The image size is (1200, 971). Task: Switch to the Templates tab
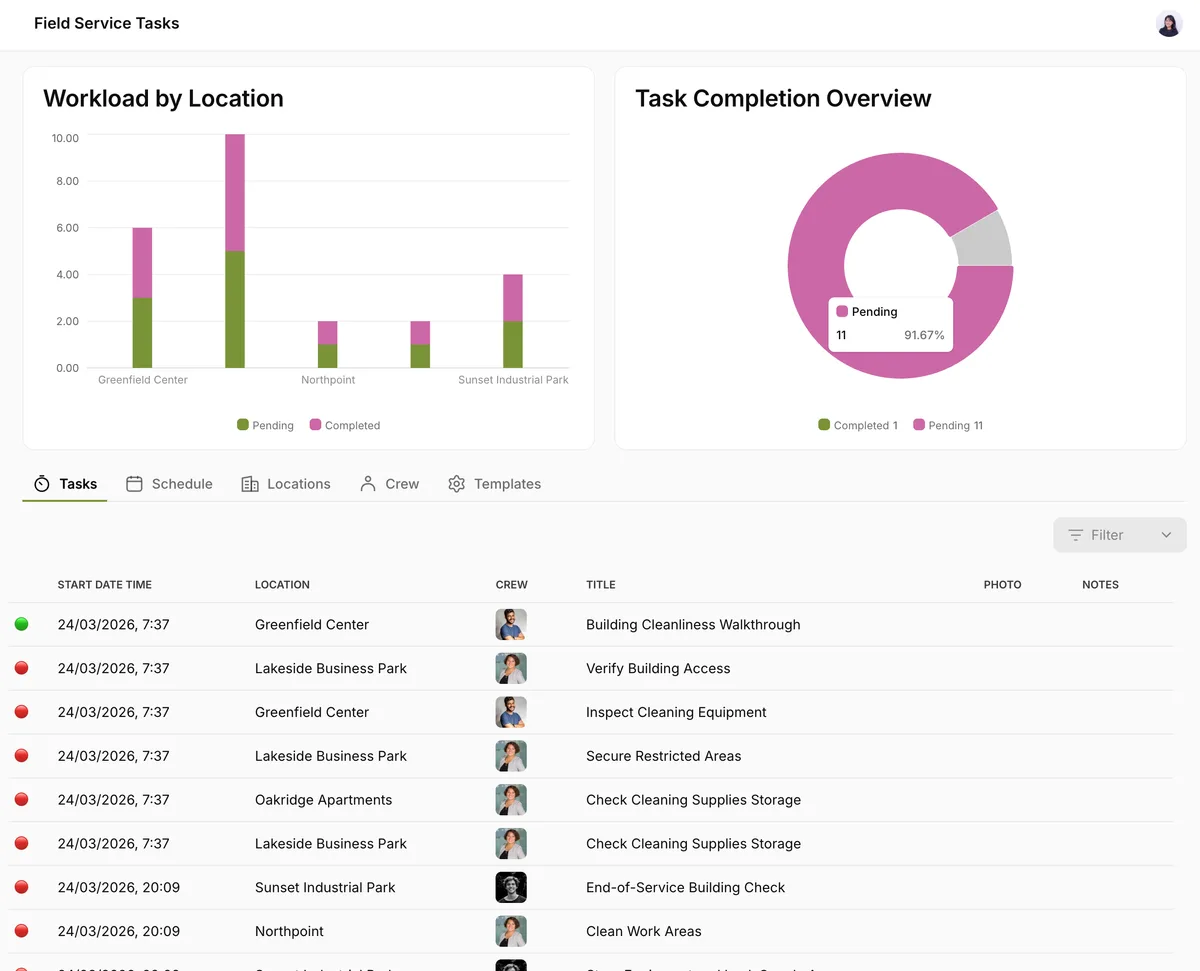tap(494, 484)
